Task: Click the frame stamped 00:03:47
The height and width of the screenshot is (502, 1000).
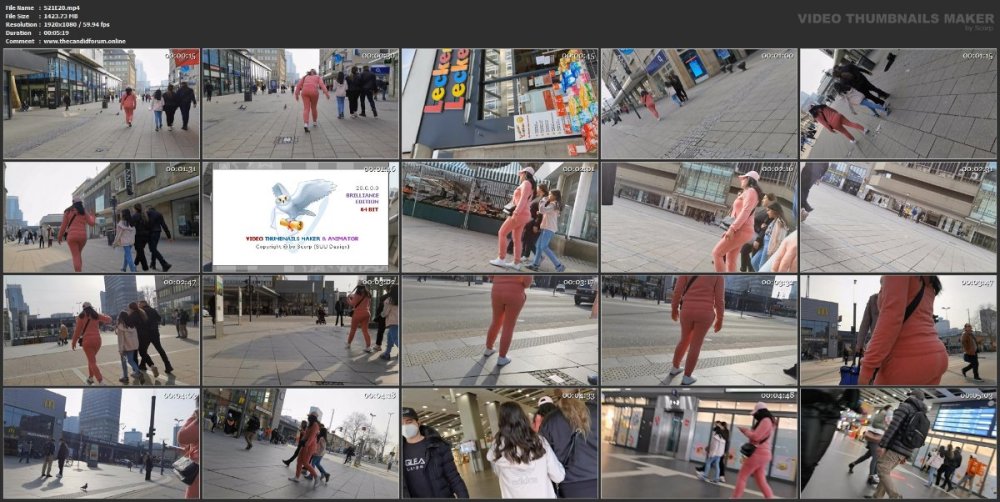Action: coord(899,330)
